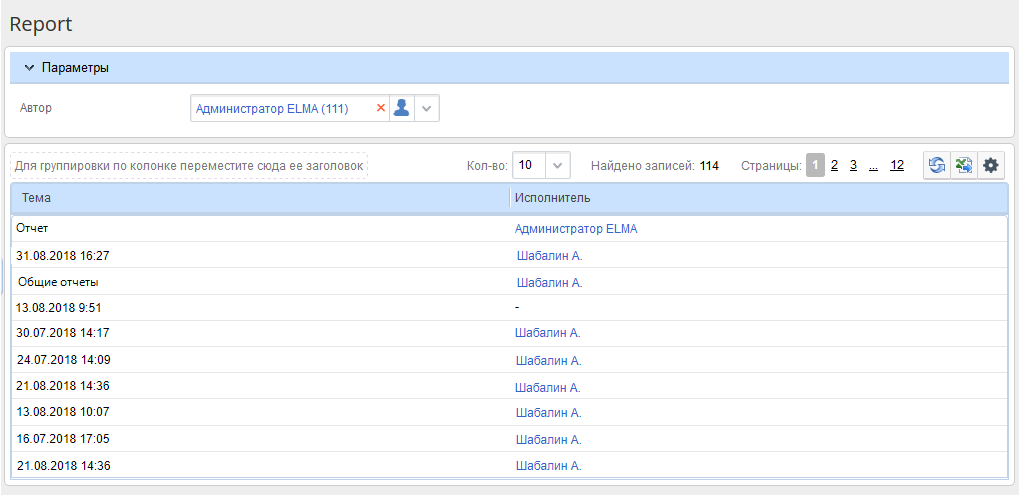Go to page 2
1019x495 pixels.
click(834, 166)
